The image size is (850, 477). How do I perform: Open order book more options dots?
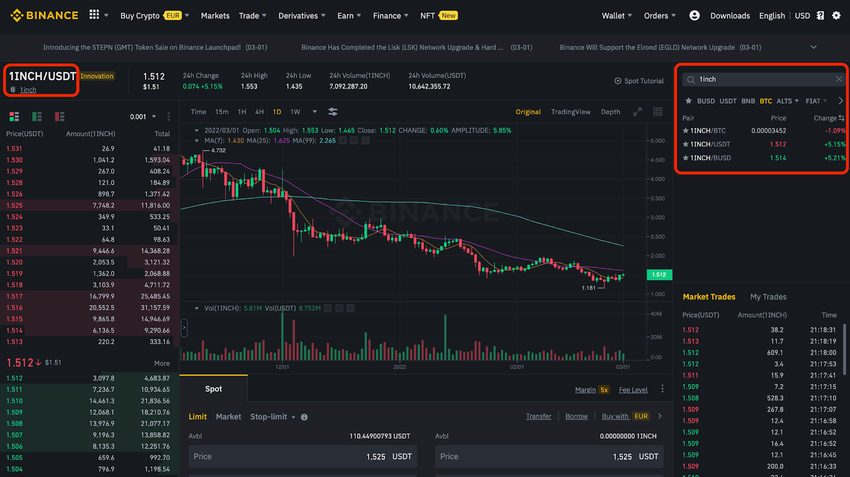169,117
